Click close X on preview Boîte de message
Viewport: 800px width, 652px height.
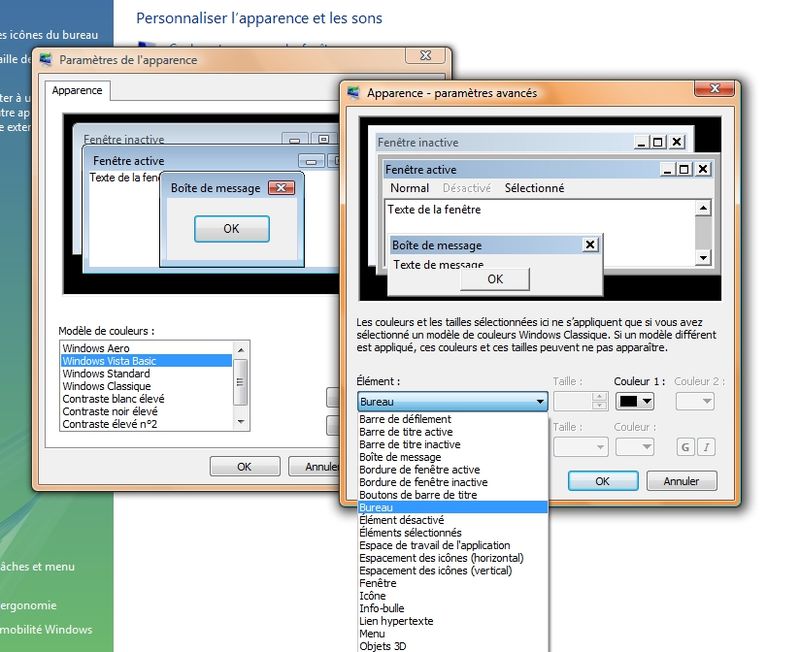(590, 245)
